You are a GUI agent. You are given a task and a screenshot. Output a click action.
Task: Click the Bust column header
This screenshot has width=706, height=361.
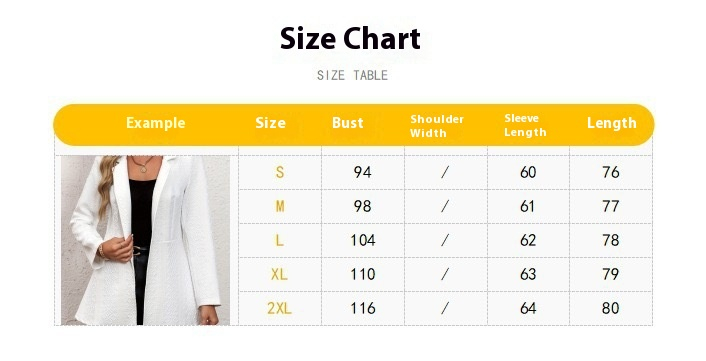pyautogui.click(x=348, y=123)
